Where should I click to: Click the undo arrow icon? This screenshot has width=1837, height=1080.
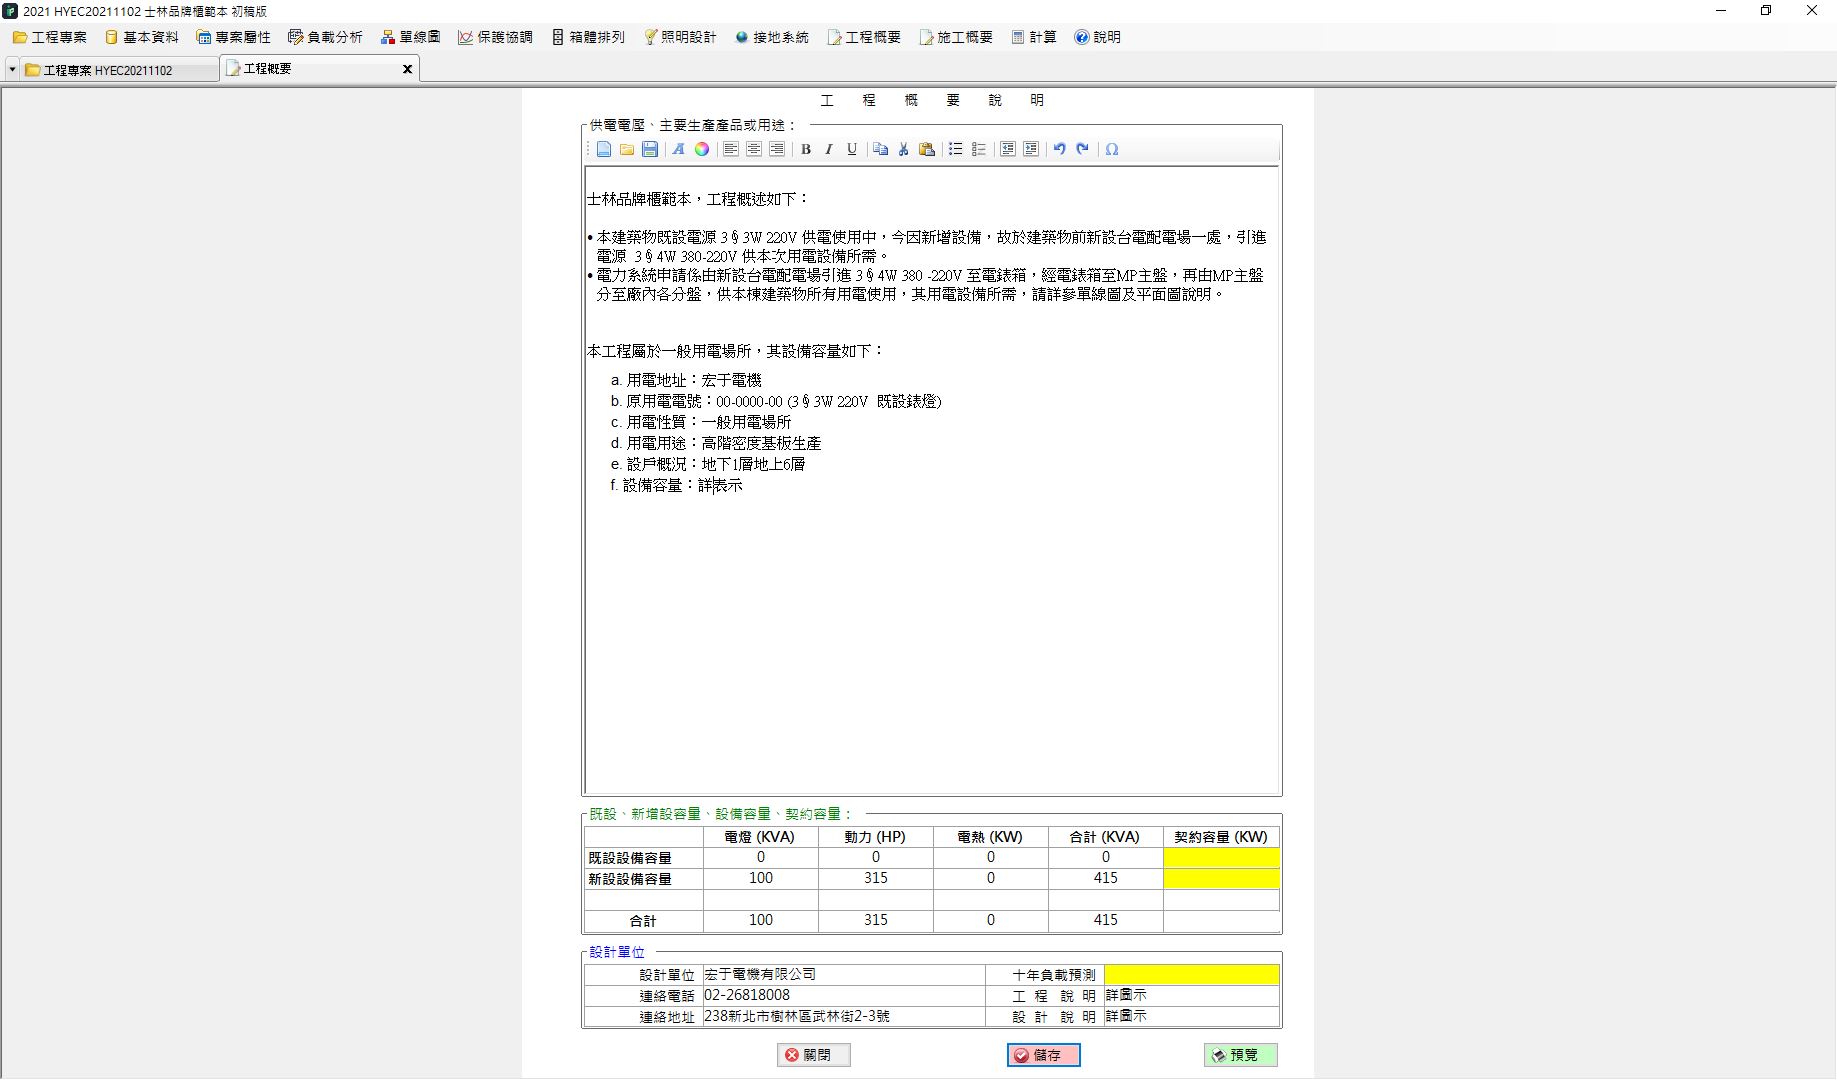(x=1059, y=149)
